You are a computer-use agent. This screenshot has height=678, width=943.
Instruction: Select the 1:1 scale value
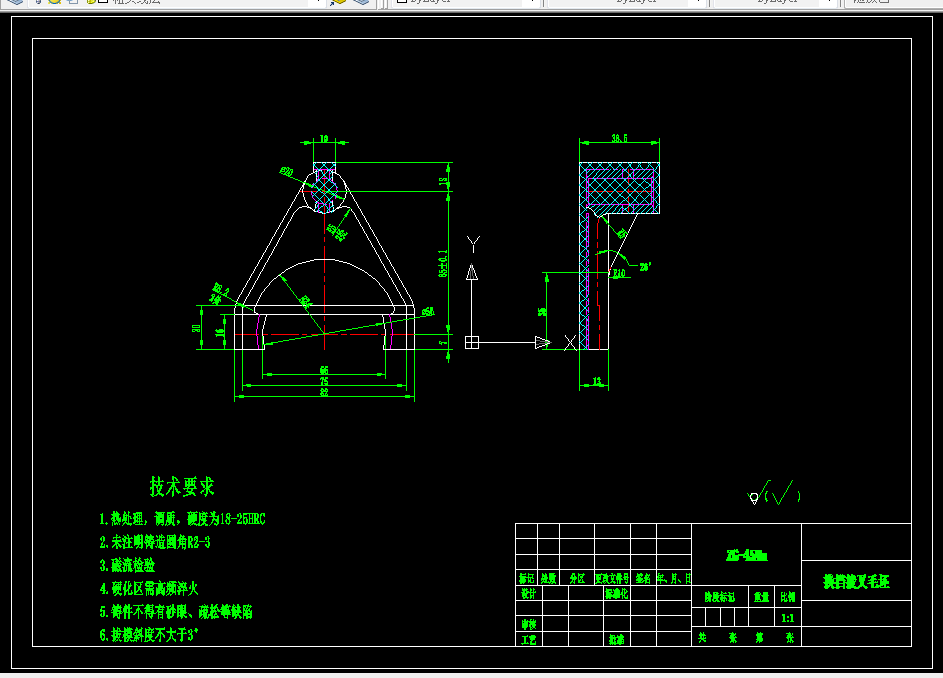pos(787,618)
